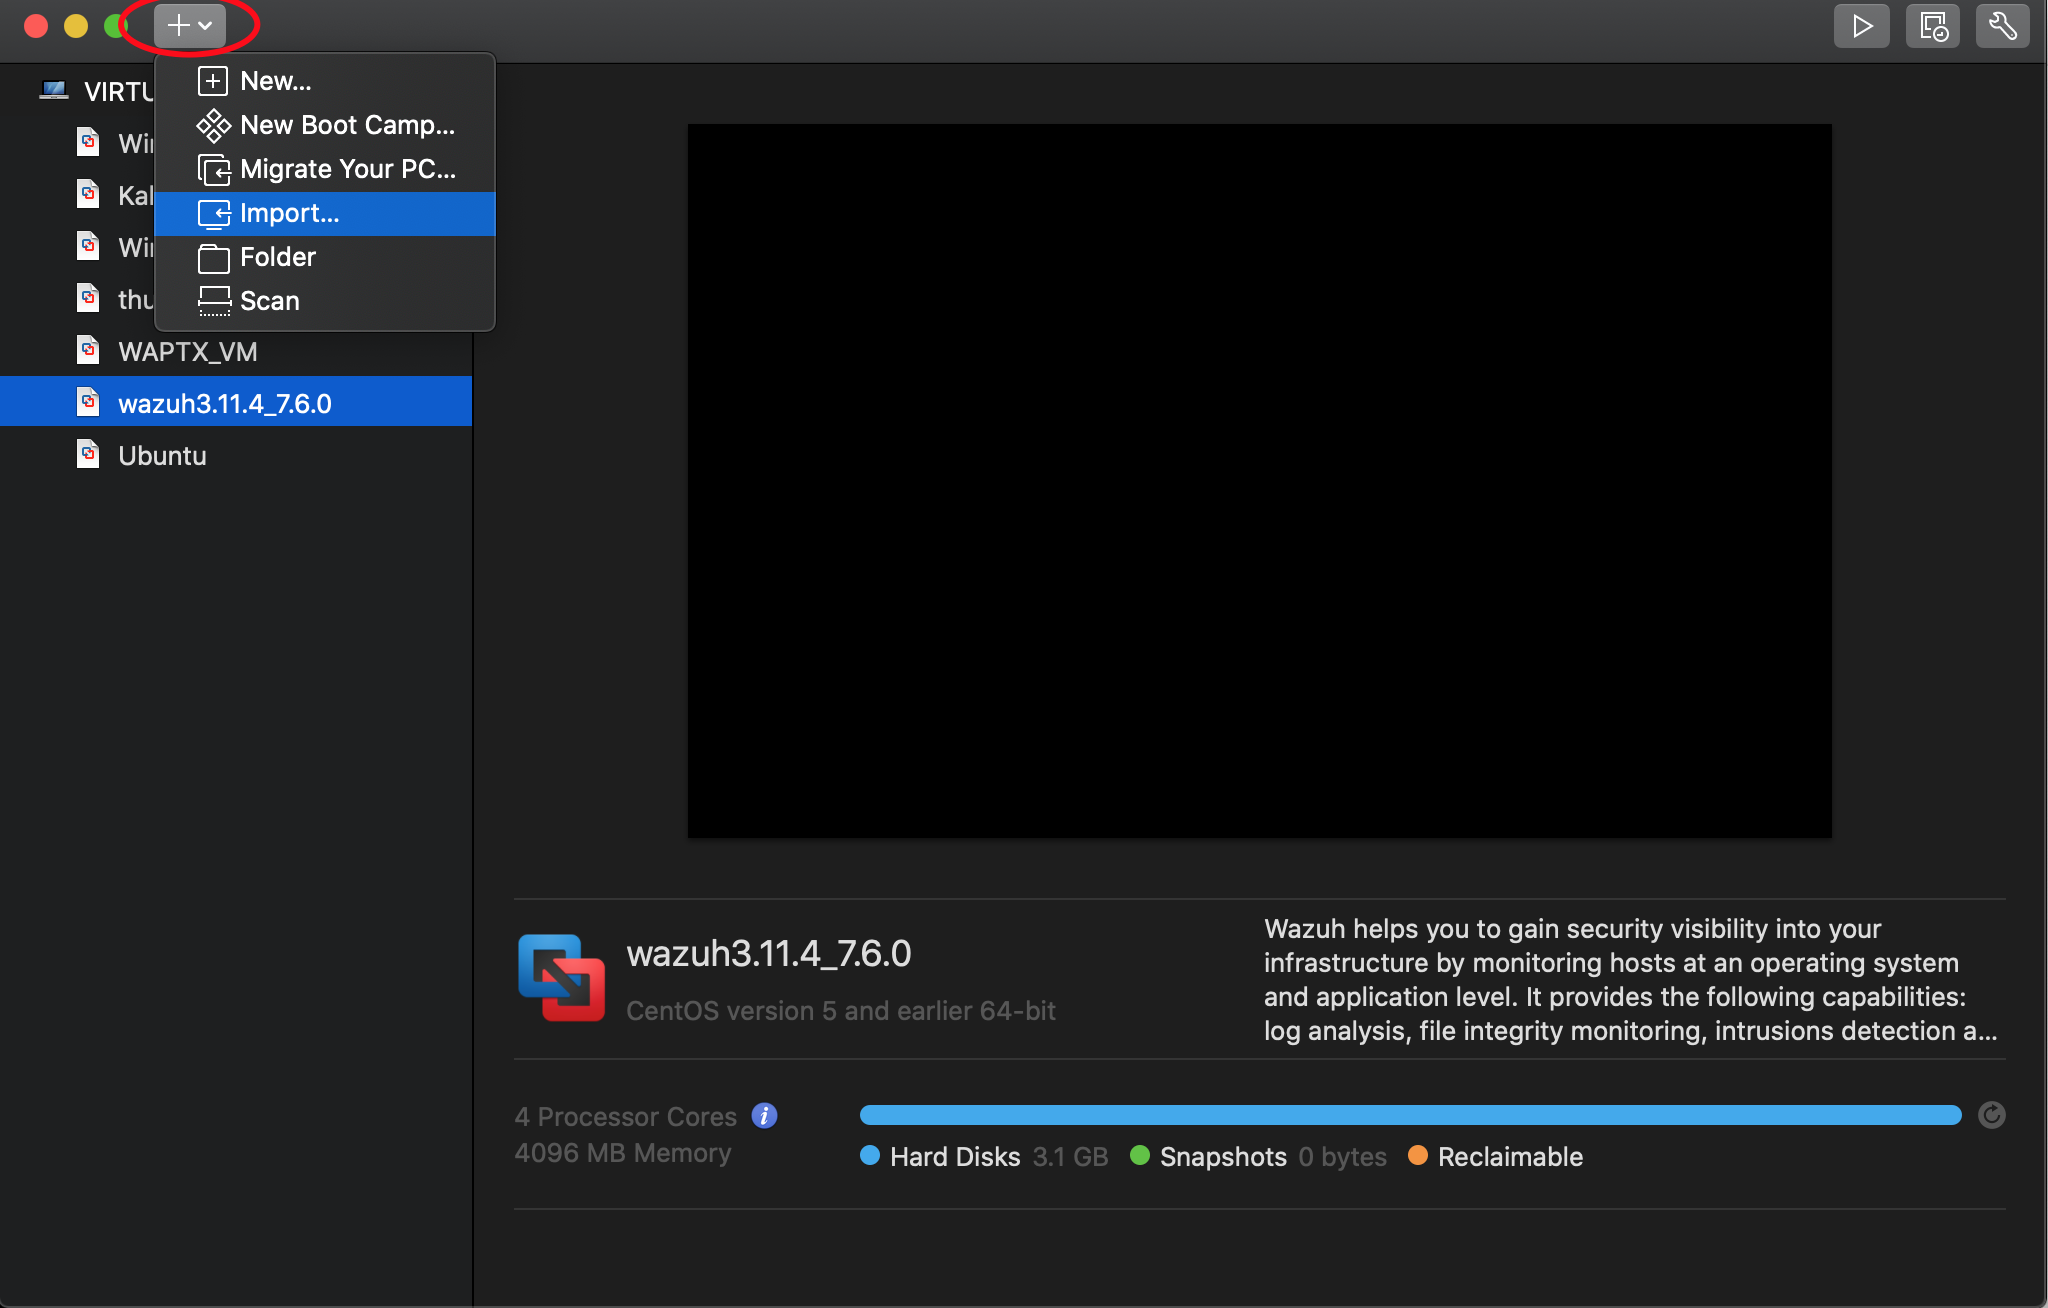Choose New... from the add menu
This screenshot has height=1308, width=2048.
pyautogui.click(x=276, y=81)
